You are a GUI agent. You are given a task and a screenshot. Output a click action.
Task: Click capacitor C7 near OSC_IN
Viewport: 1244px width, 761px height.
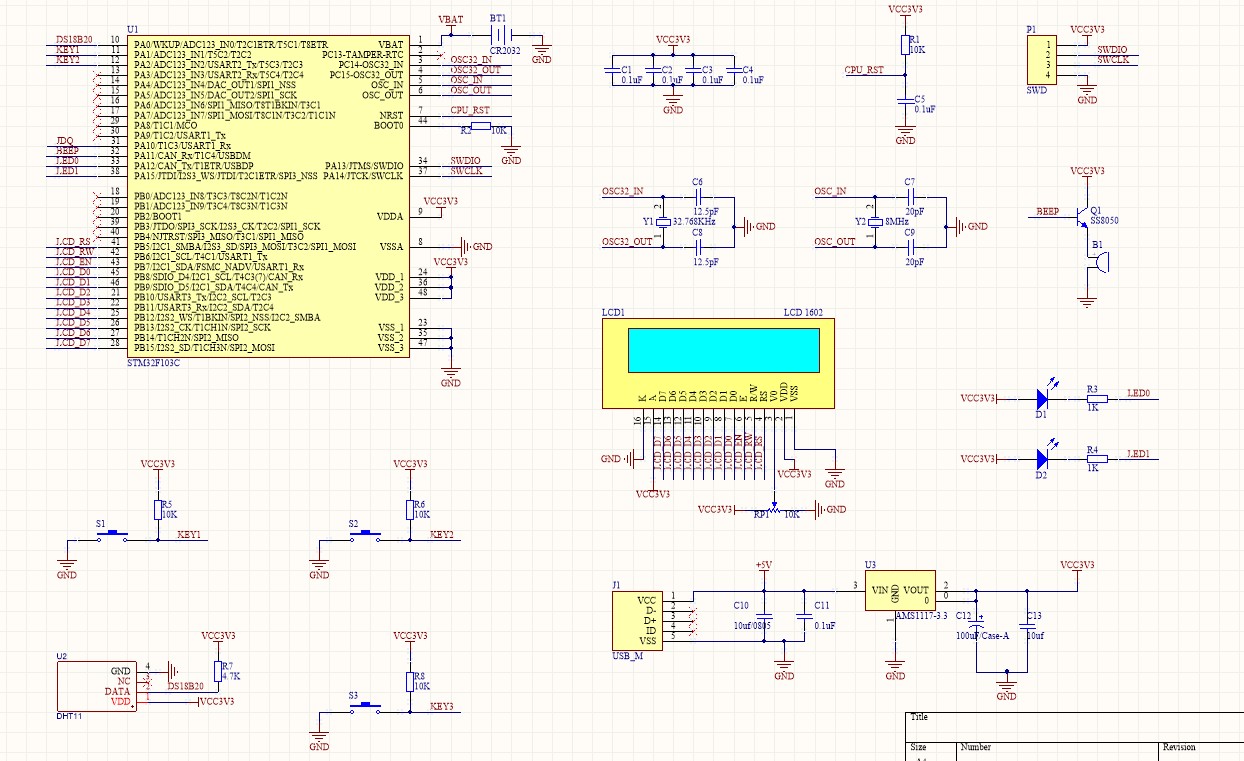[909, 196]
